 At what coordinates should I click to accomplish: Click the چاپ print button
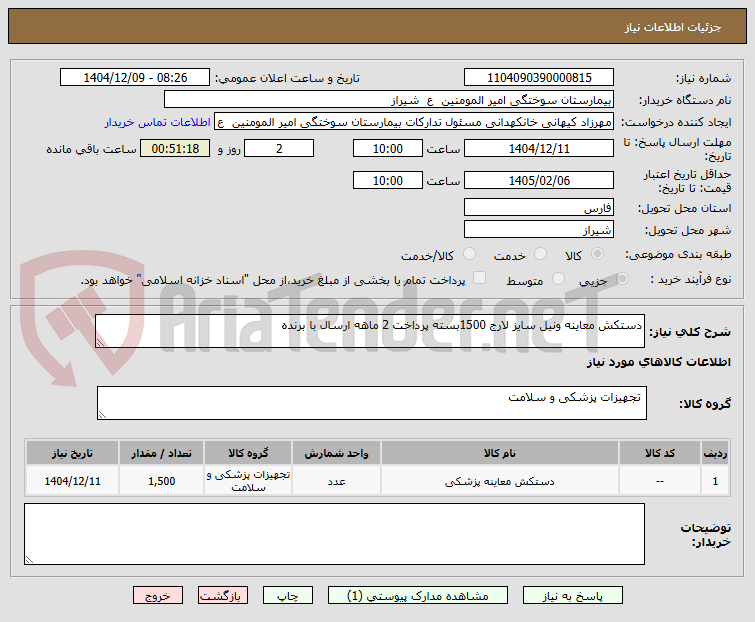(x=287, y=596)
